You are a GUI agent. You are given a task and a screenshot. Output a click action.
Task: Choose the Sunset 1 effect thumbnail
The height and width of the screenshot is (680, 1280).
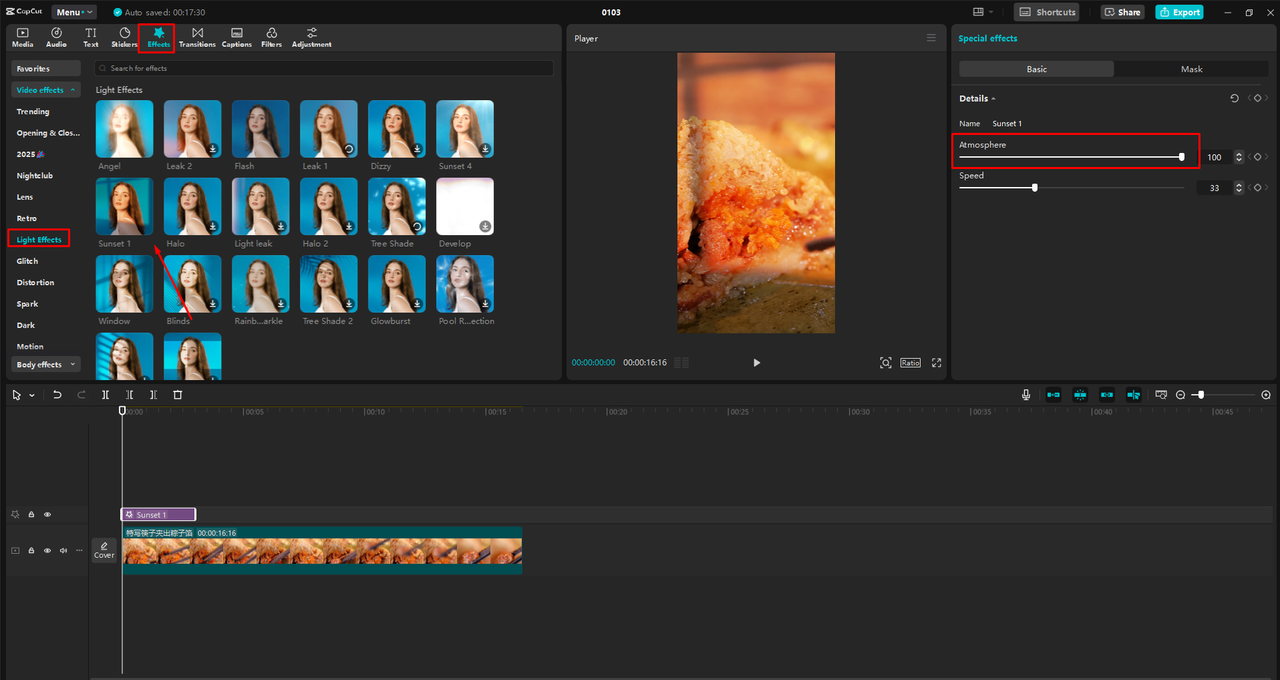[125, 207]
